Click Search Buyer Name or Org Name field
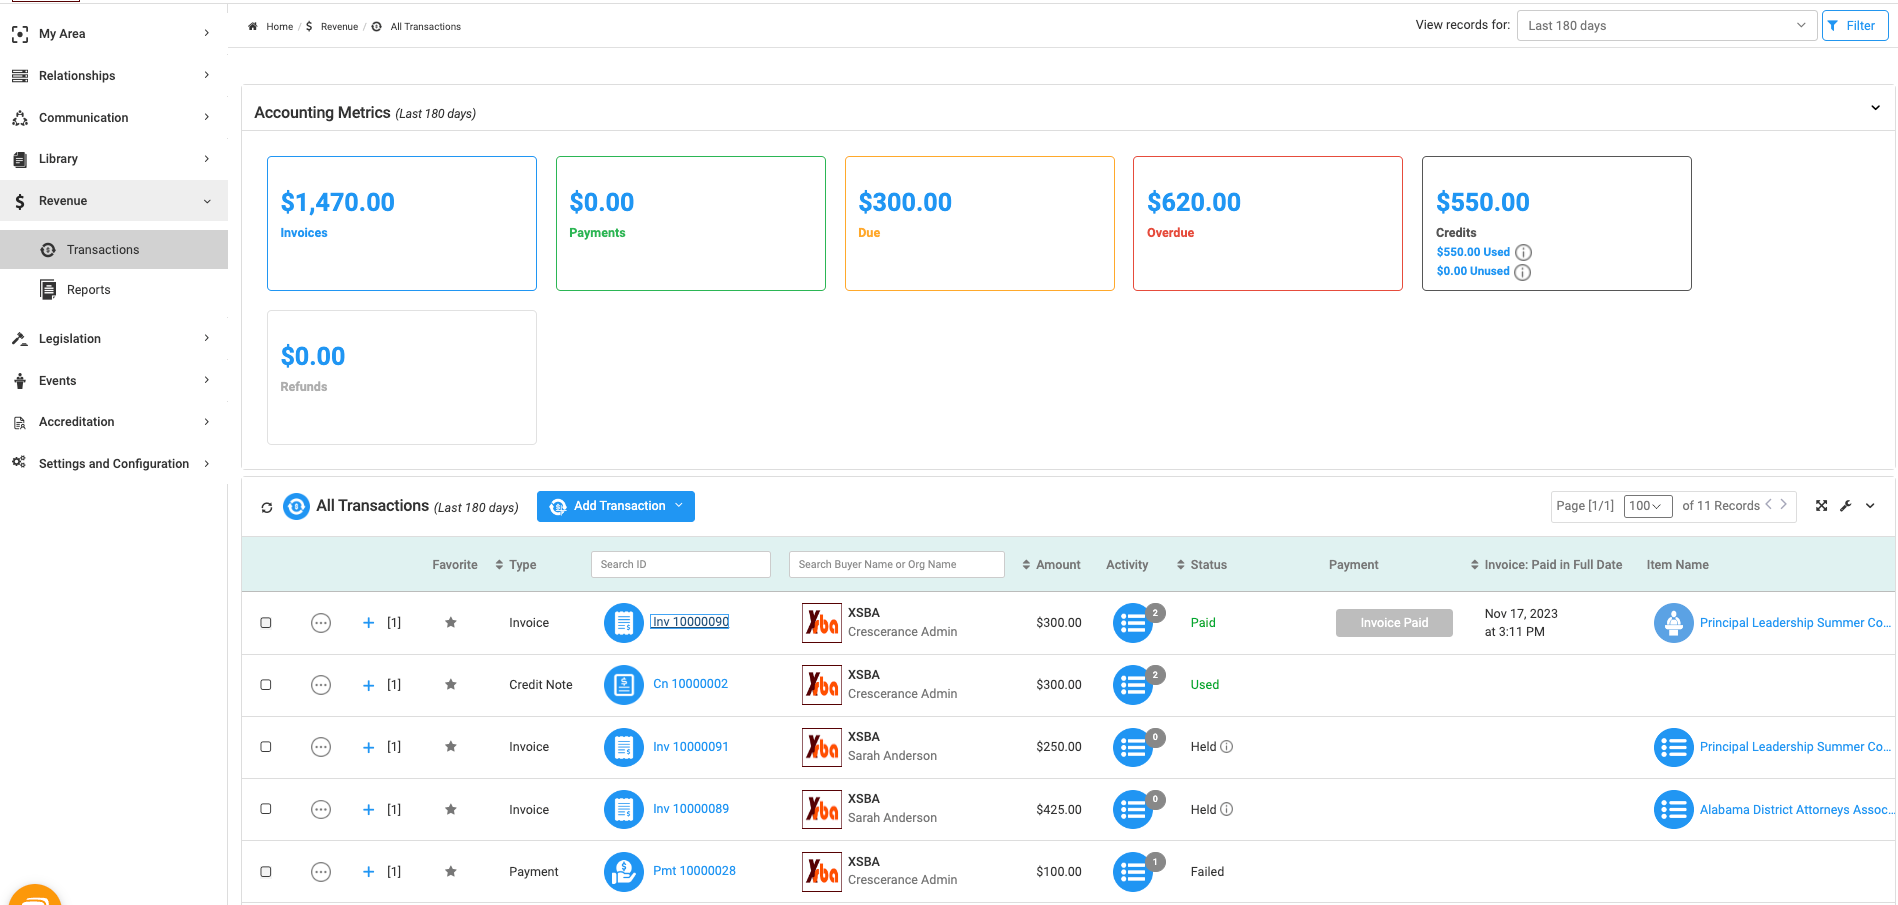This screenshot has width=1898, height=905. pyautogui.click(x=897, y=565)
